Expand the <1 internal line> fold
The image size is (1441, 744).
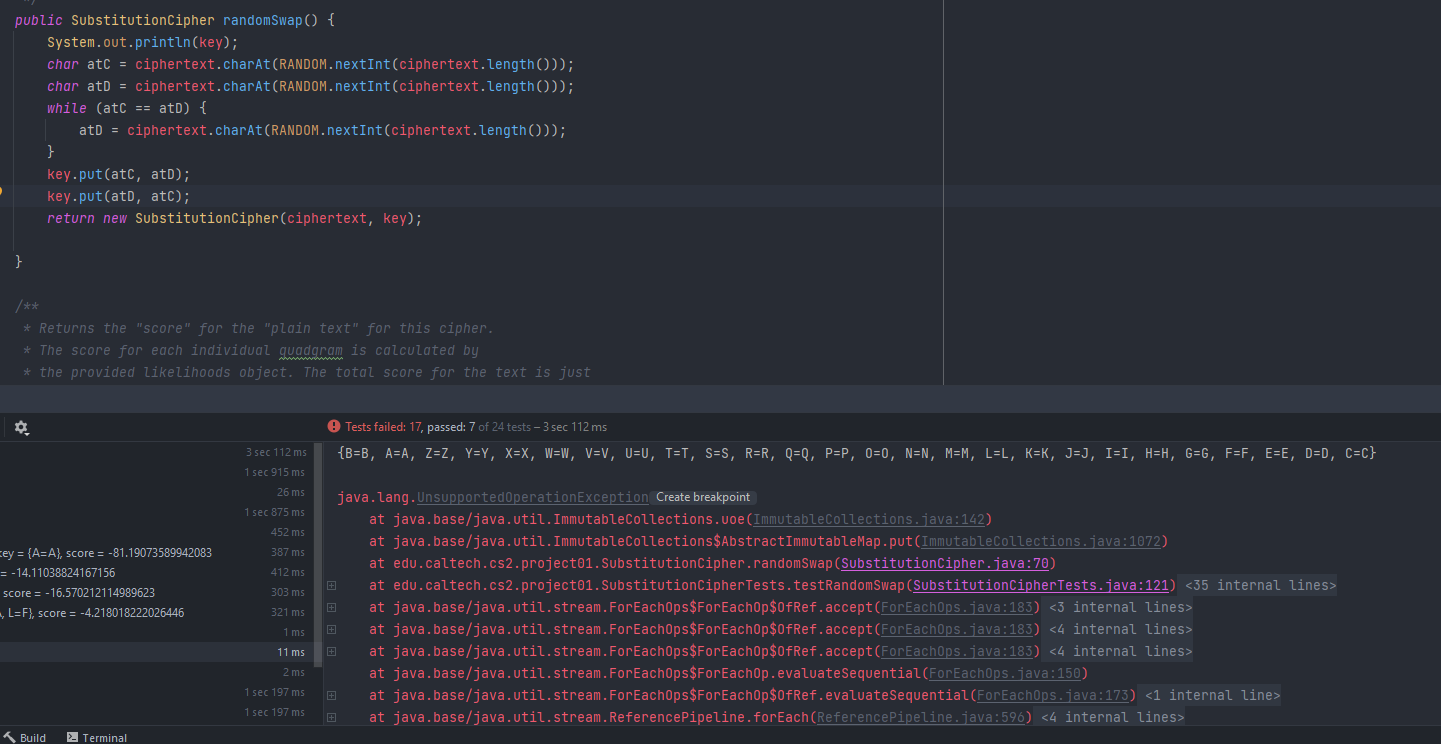pyautogui.click(x=1211, y=695)
